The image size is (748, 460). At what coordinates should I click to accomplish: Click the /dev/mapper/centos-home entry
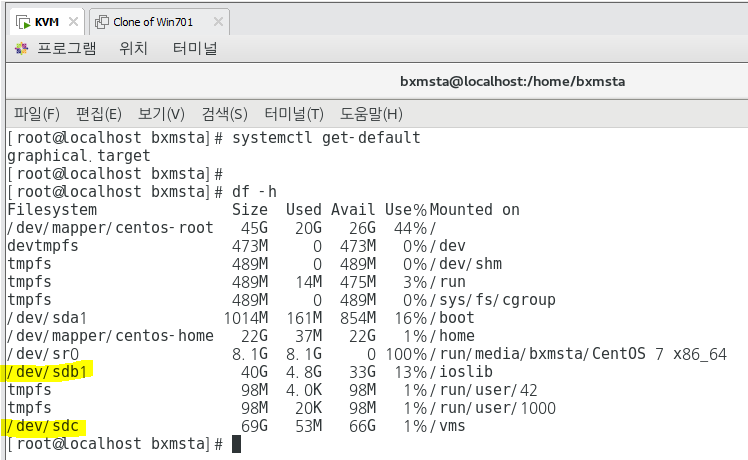pyautogui.click(x=110, y=336)
